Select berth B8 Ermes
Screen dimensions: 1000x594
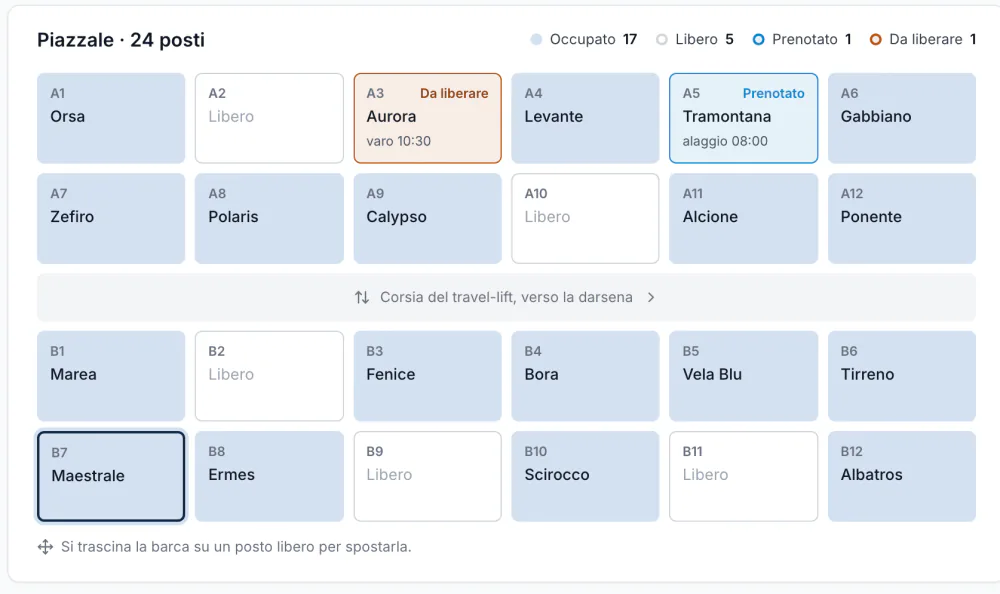tap(269, 477)
